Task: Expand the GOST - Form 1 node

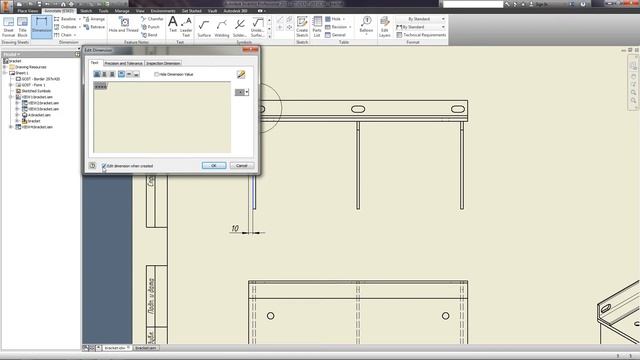Action: [11, 85]
